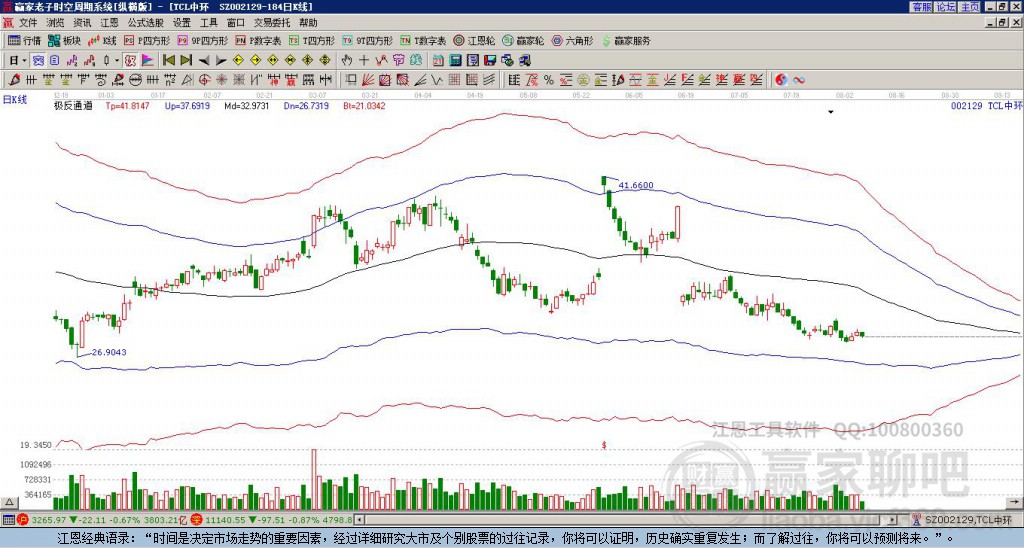Select the hand pan tool
The width and height of the screenshot is (1024, 548).
[346, 60]
